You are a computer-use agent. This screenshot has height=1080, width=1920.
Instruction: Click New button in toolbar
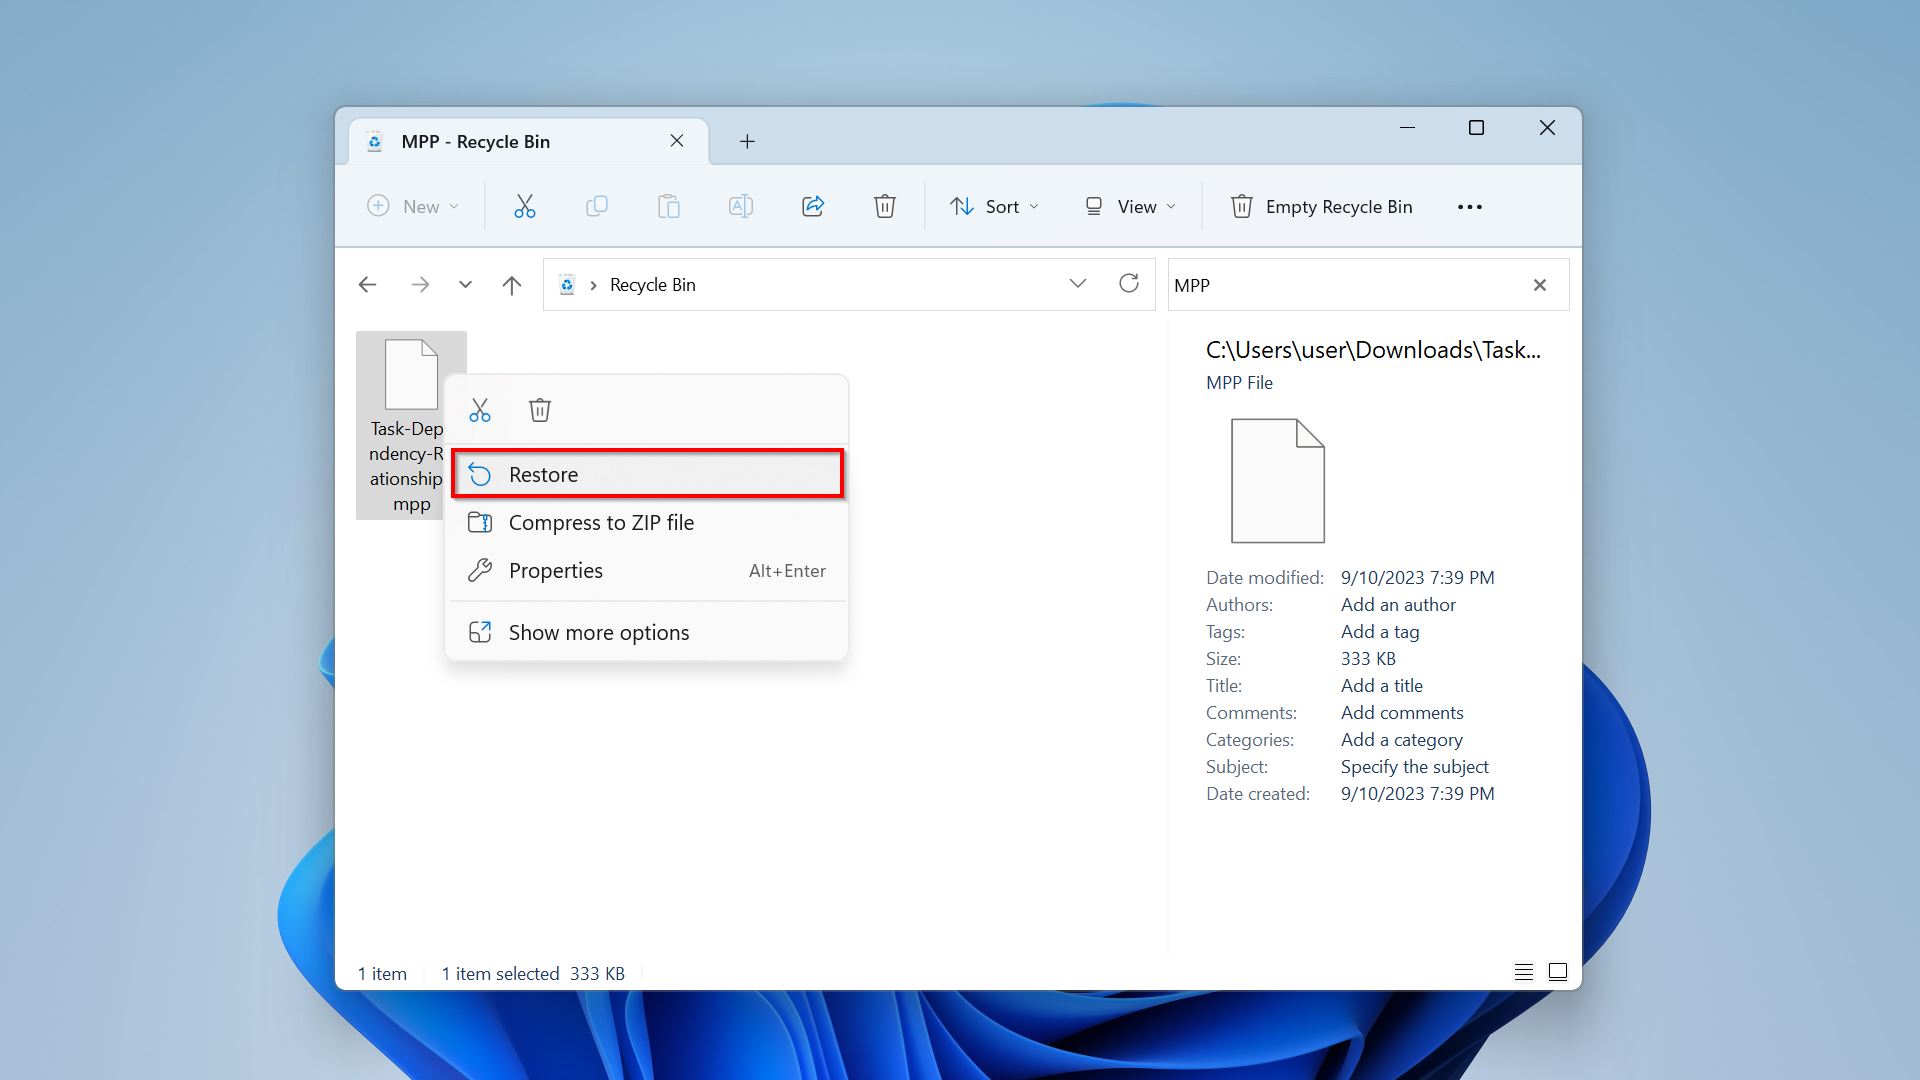pos(413,206)
